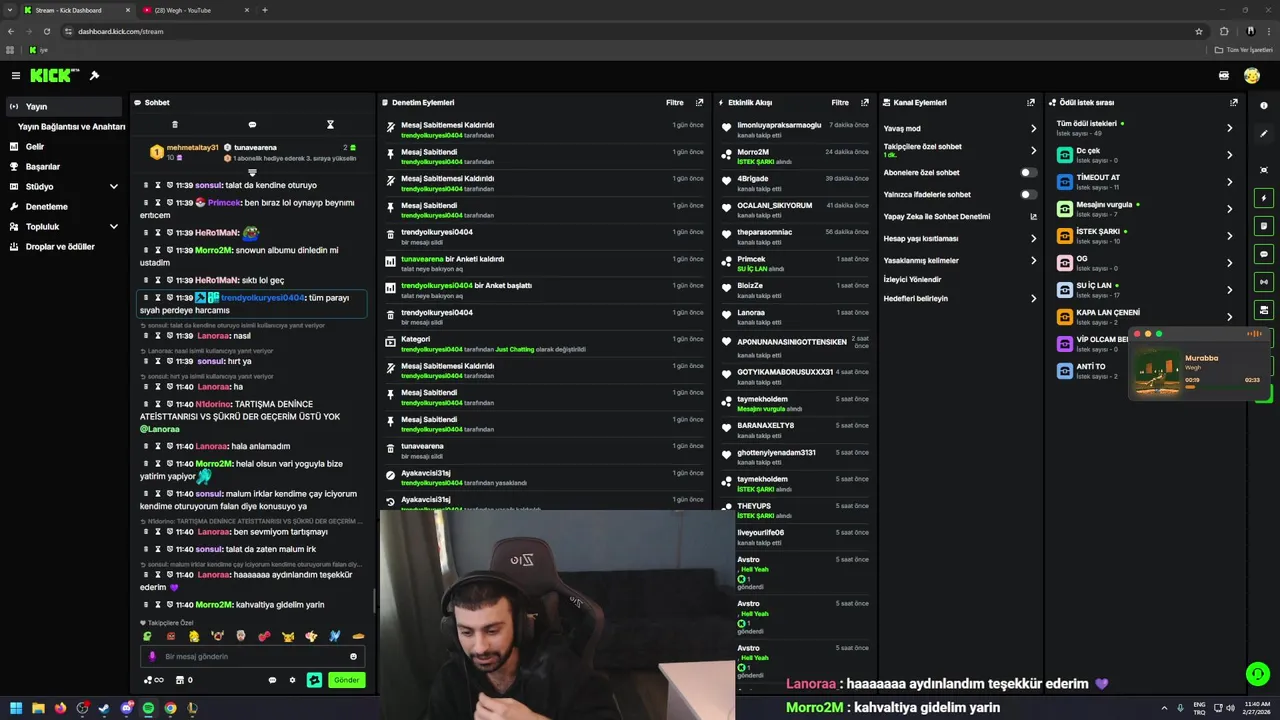Open Hesap yaşı kısıtlaması settings
This screenshot has width=1280, height=720.
point(960,239)
